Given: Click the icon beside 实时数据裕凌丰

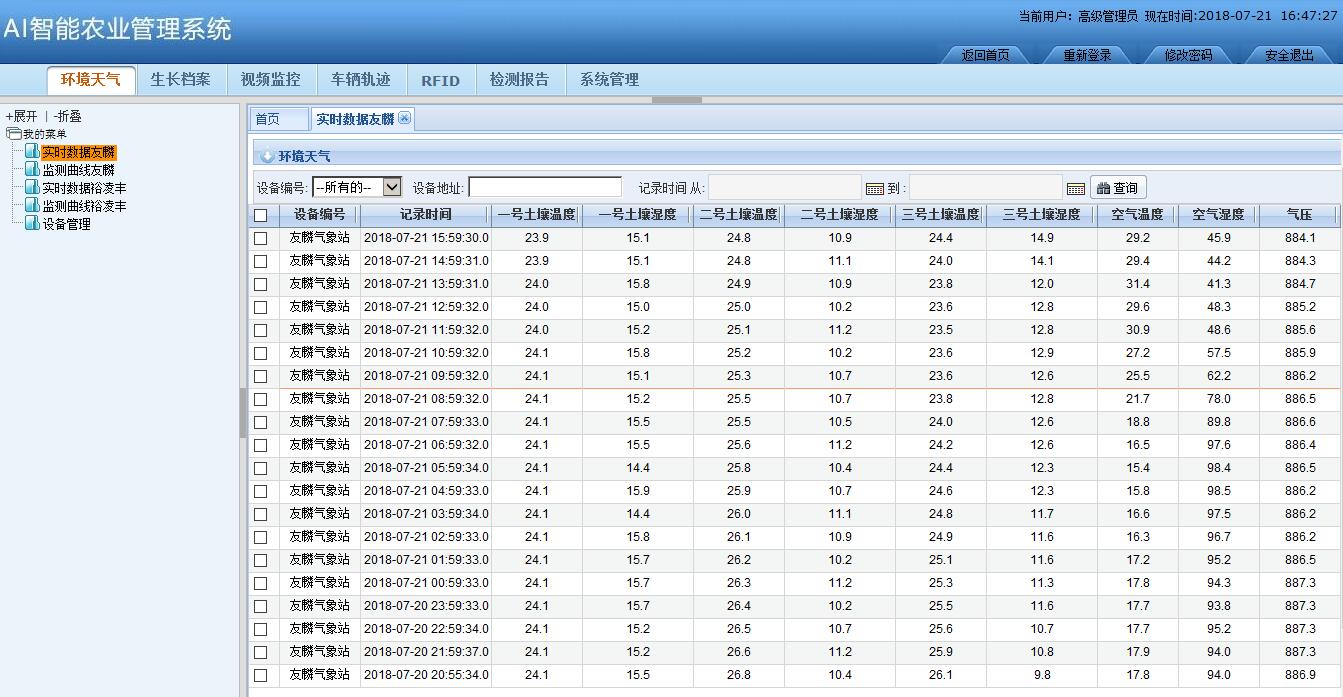Looking at the screenshot, I should (x=32, y=188).
